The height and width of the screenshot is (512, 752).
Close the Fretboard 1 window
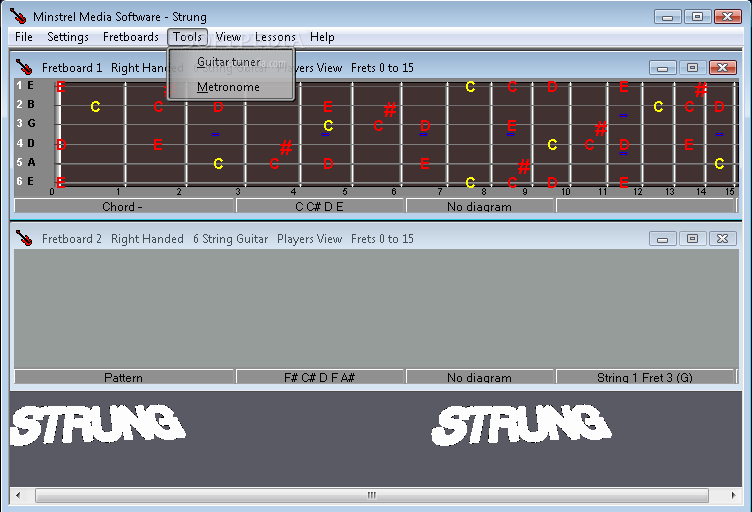(x=722, y=68)
